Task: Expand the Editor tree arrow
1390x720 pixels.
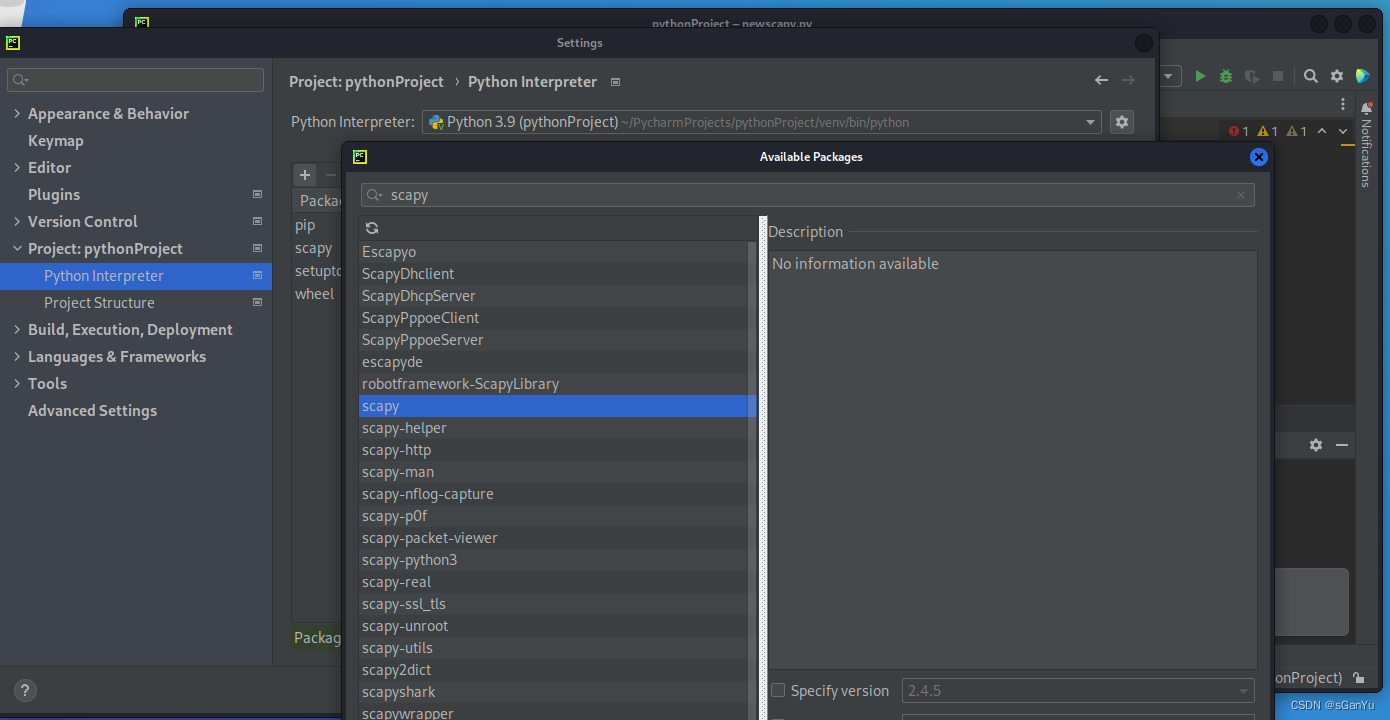Action: pos(17,167)
